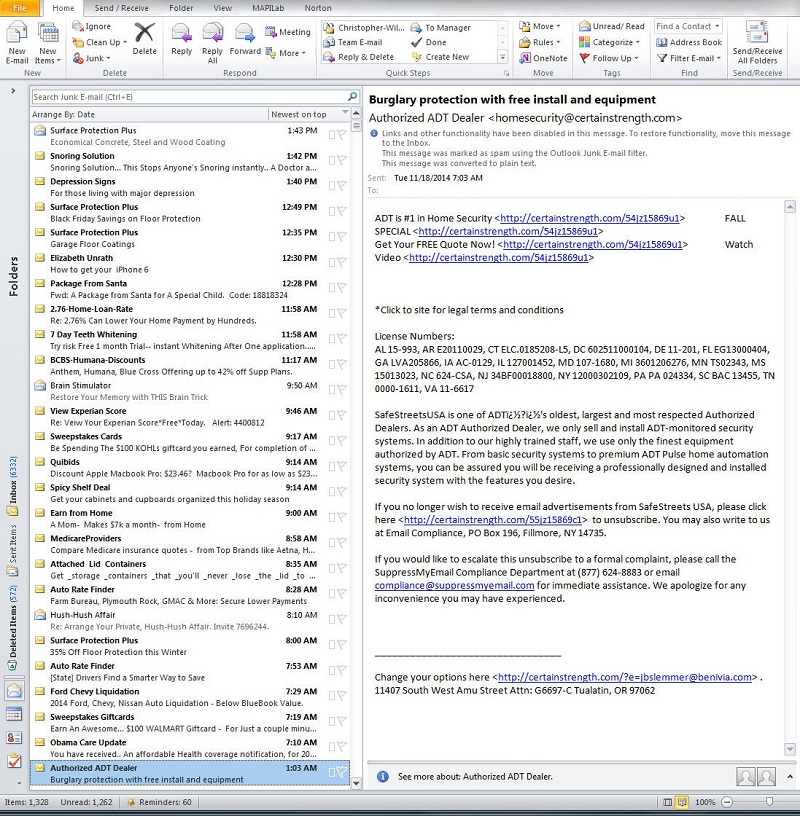Click the zoom slider handle

coord(769,802)
